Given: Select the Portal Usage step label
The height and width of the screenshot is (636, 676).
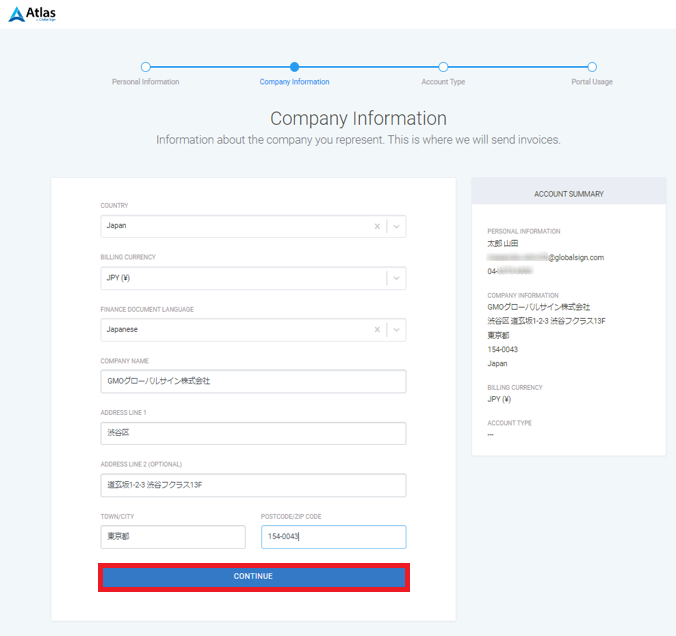Looking at the screenshot, I should pos(592,82).
